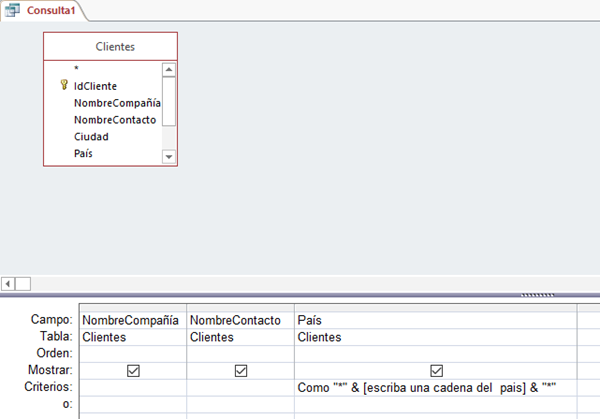Uncheck Mostrar for NombreContacto
Viewport: 600px width, 419px height.
241,371
